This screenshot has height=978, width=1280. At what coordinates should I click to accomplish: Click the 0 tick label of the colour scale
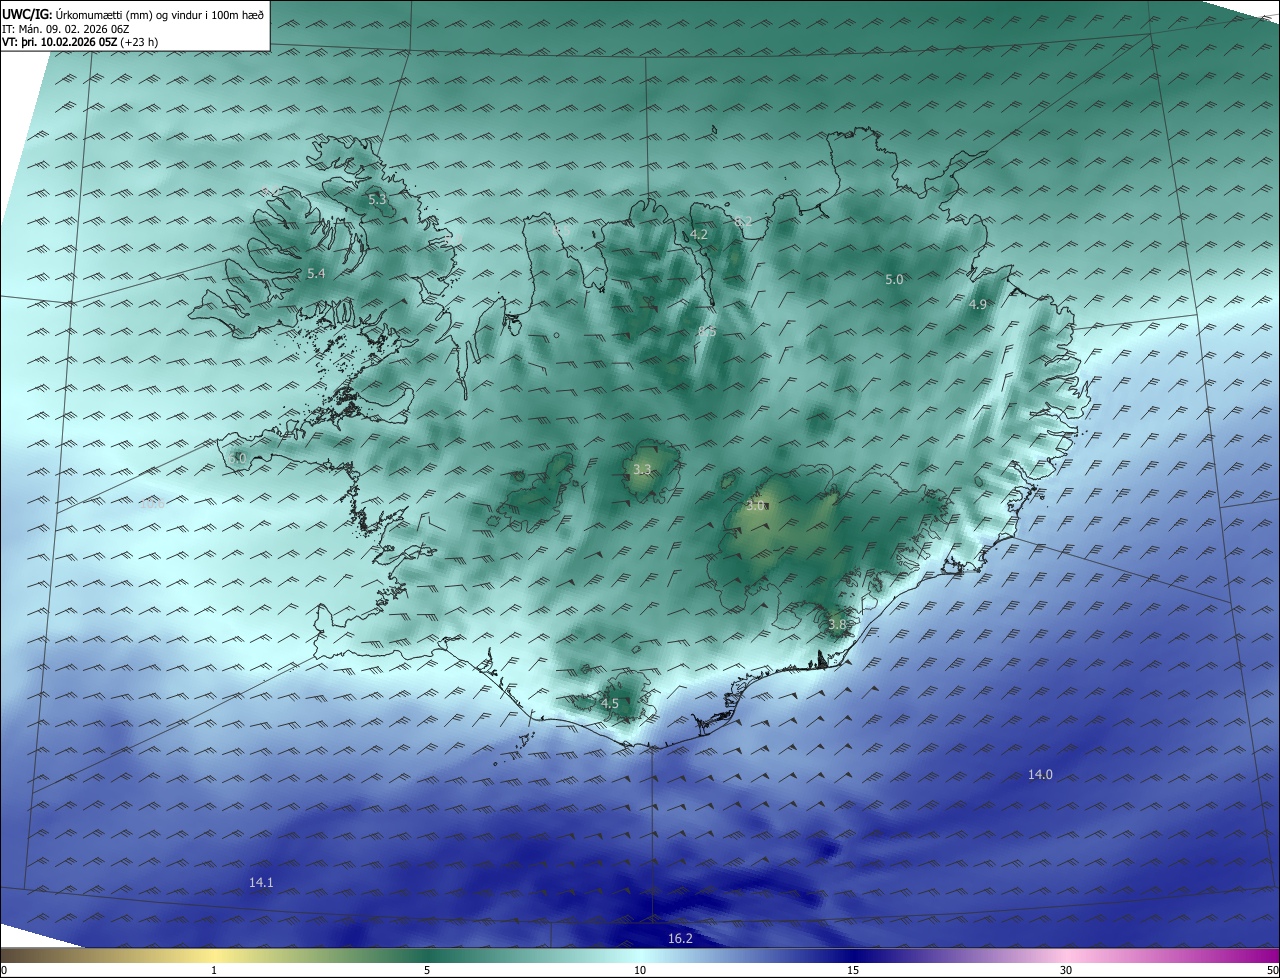3,971
